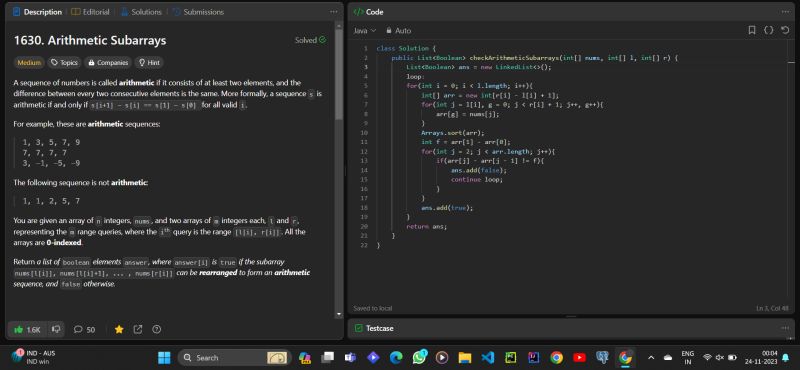This screenshot has height=370, width=800.
Task: Switch to the Editorial tab
Action: tap(90, 12)
